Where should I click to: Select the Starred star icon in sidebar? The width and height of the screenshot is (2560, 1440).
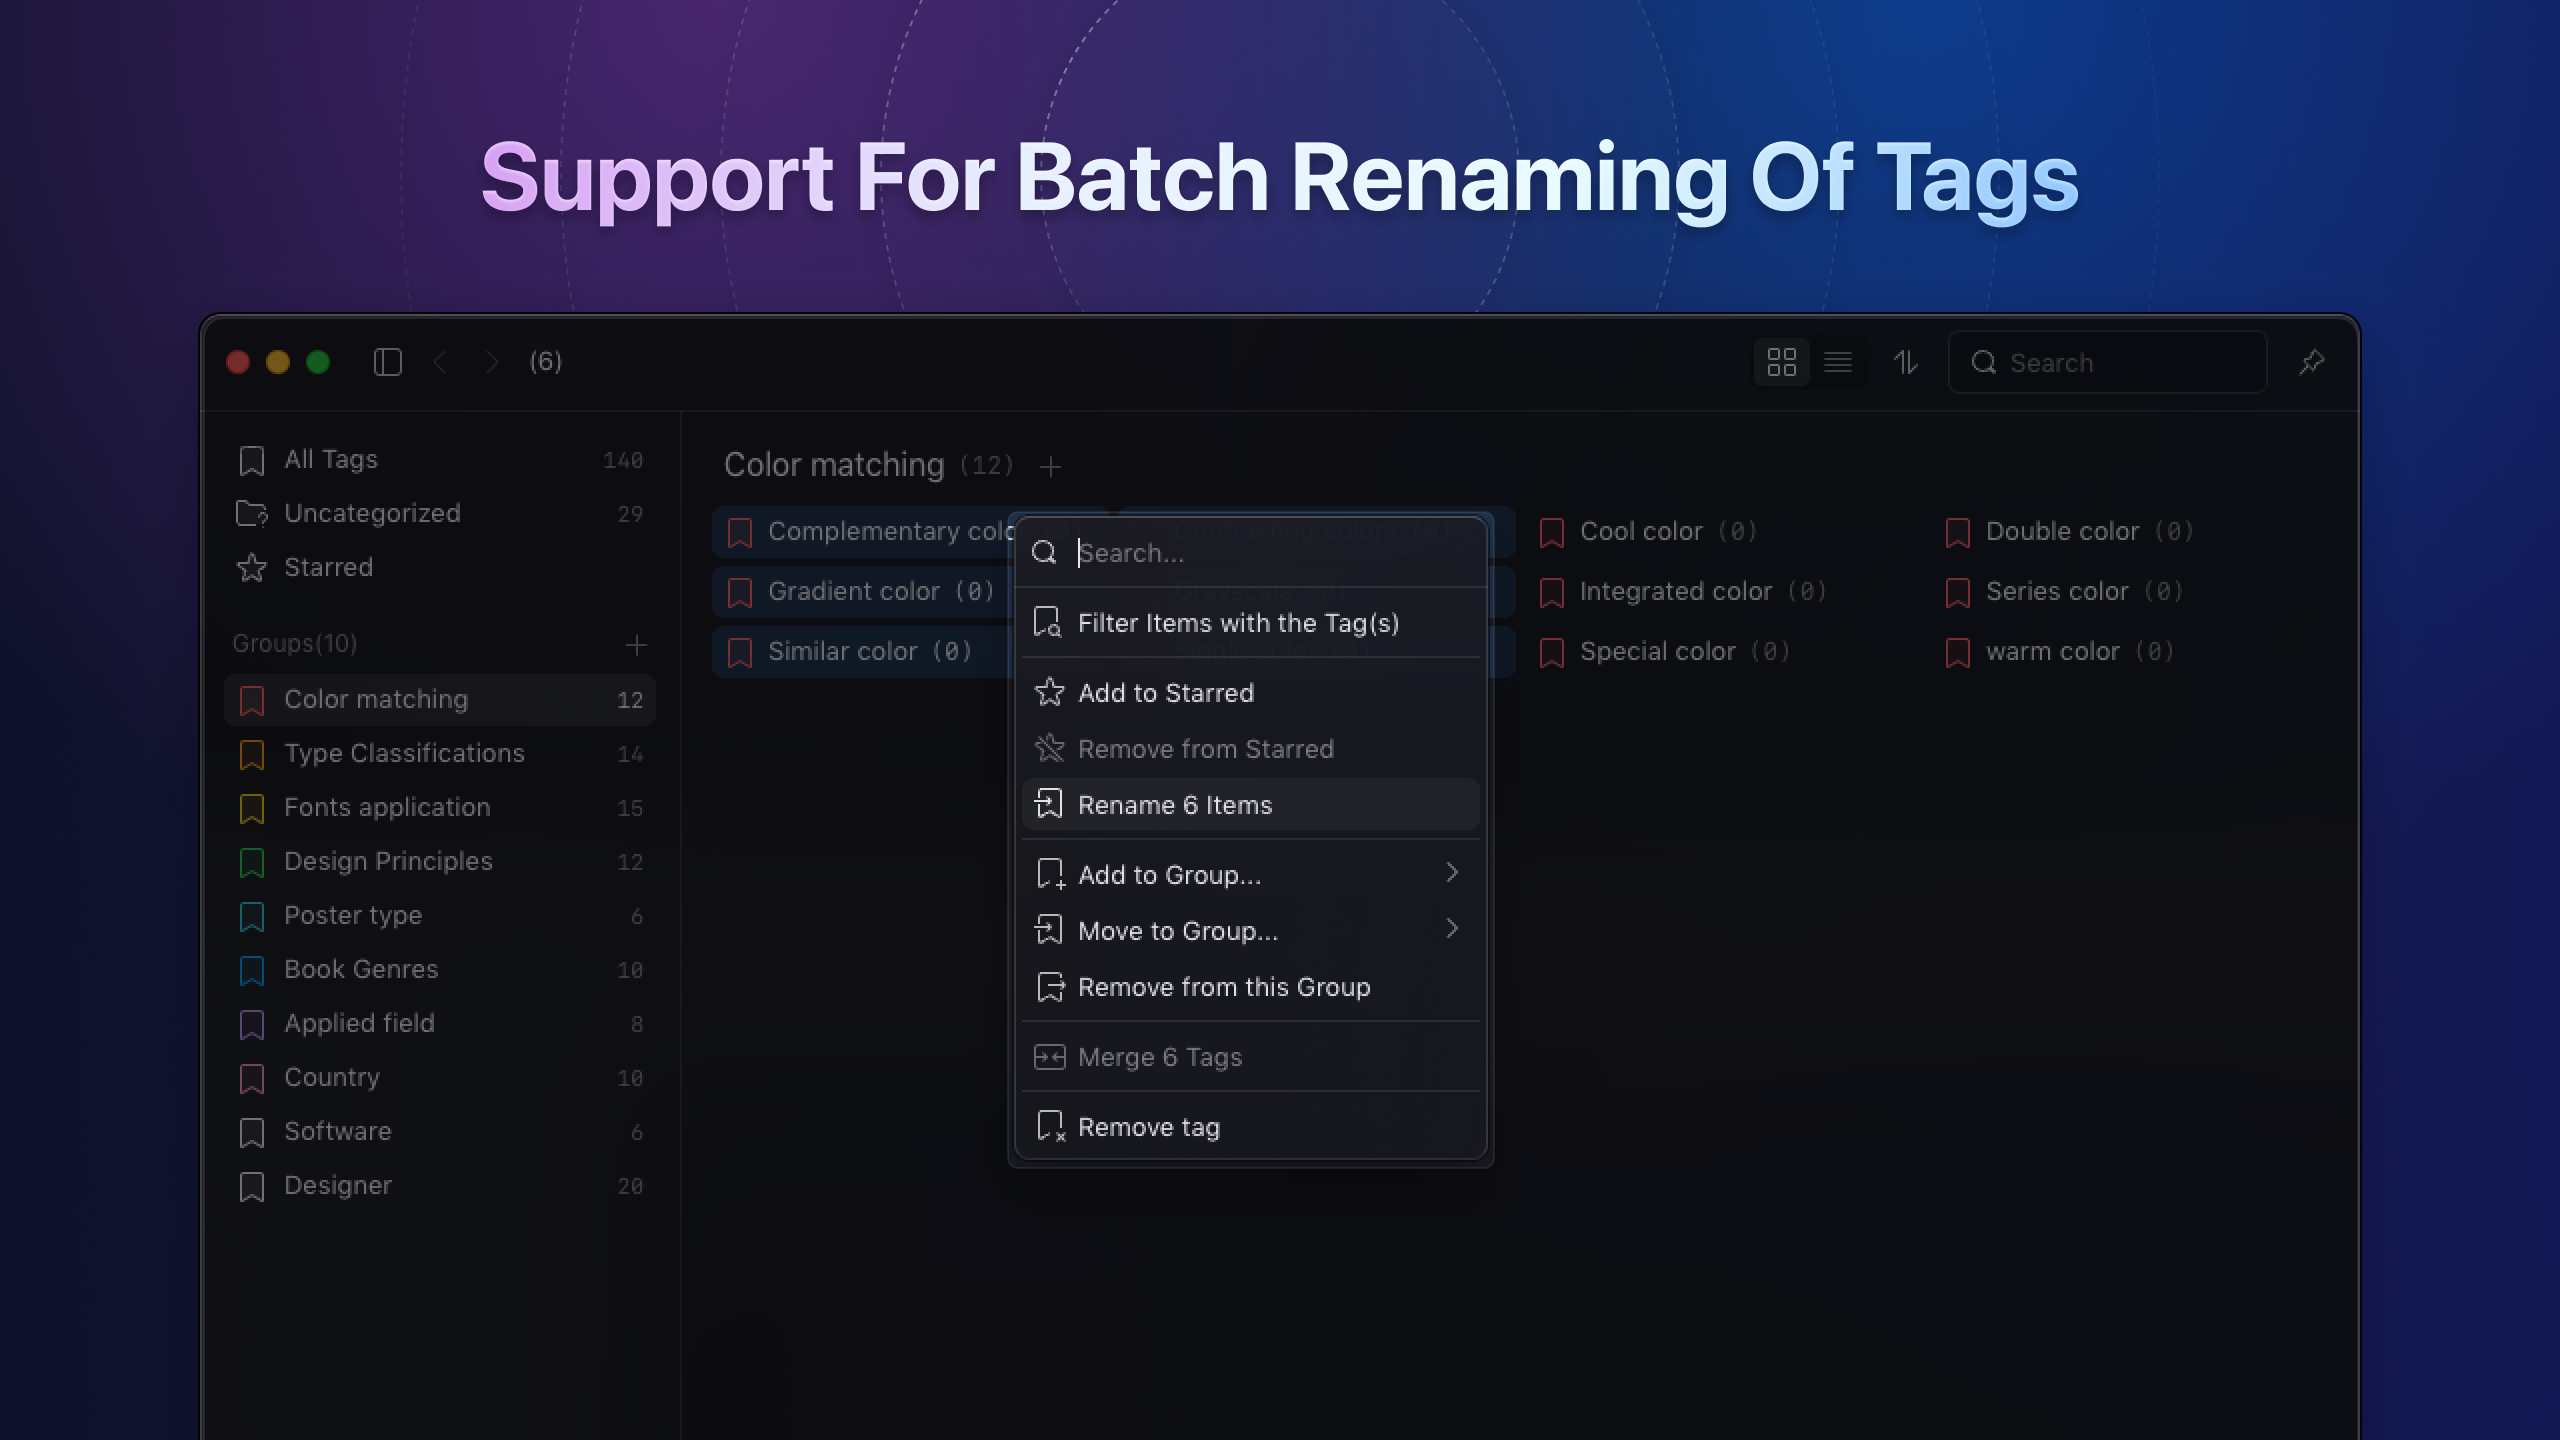coord(252,567)
